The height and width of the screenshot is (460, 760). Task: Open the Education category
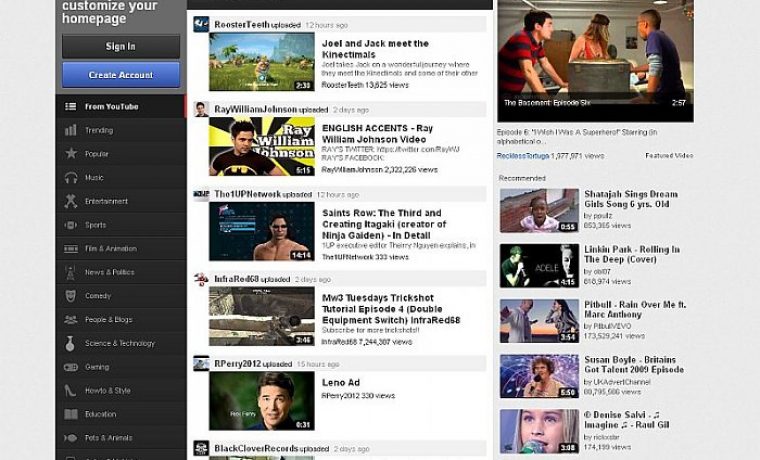pyautogui.click(x=121, y=414)
